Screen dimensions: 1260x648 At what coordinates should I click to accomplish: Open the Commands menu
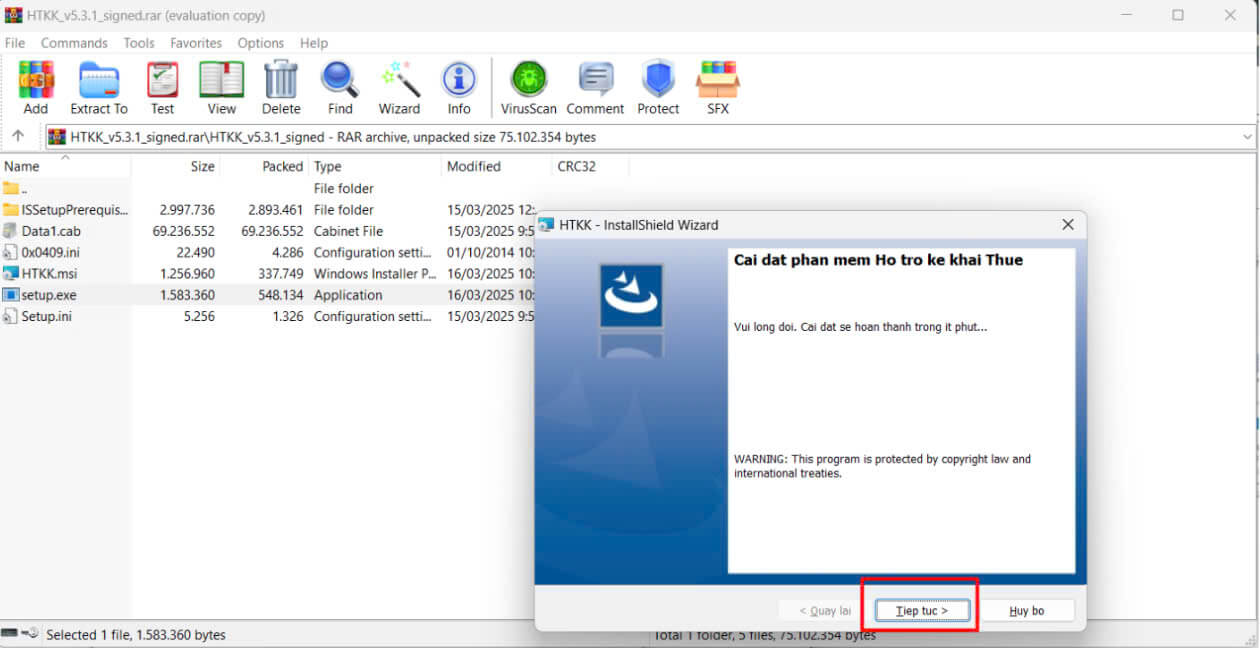pos(74,43)
